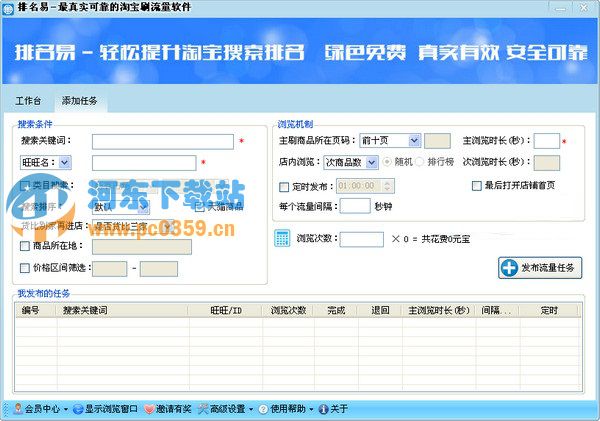Click the 定时发布 time stepper arrows
The width and height of the screenshot is (600, 421).
pyautogui.click(x=388, y=186)
